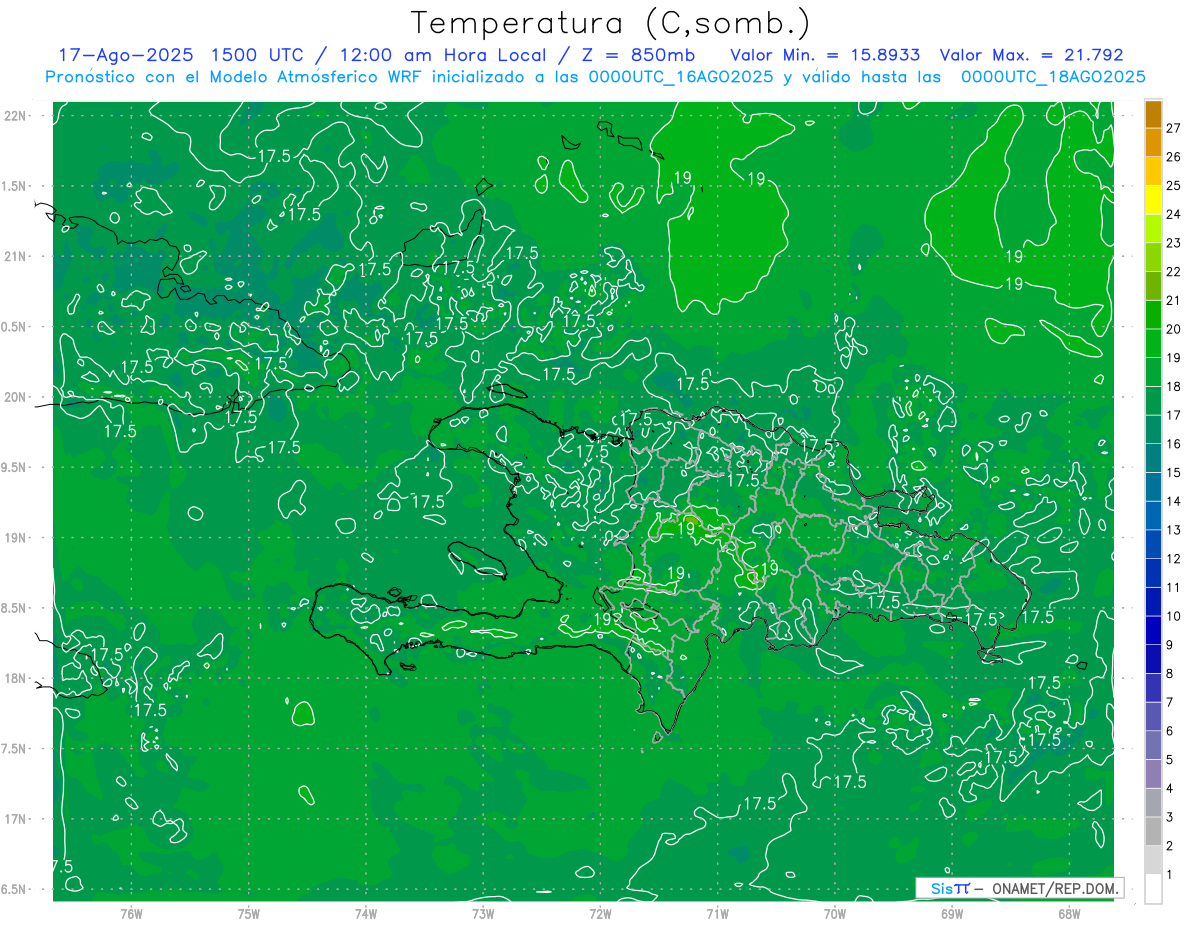The image size is (1200, 927).
Task: Click the teal legend band between 15 and 16
Action: pos(1153,458)
